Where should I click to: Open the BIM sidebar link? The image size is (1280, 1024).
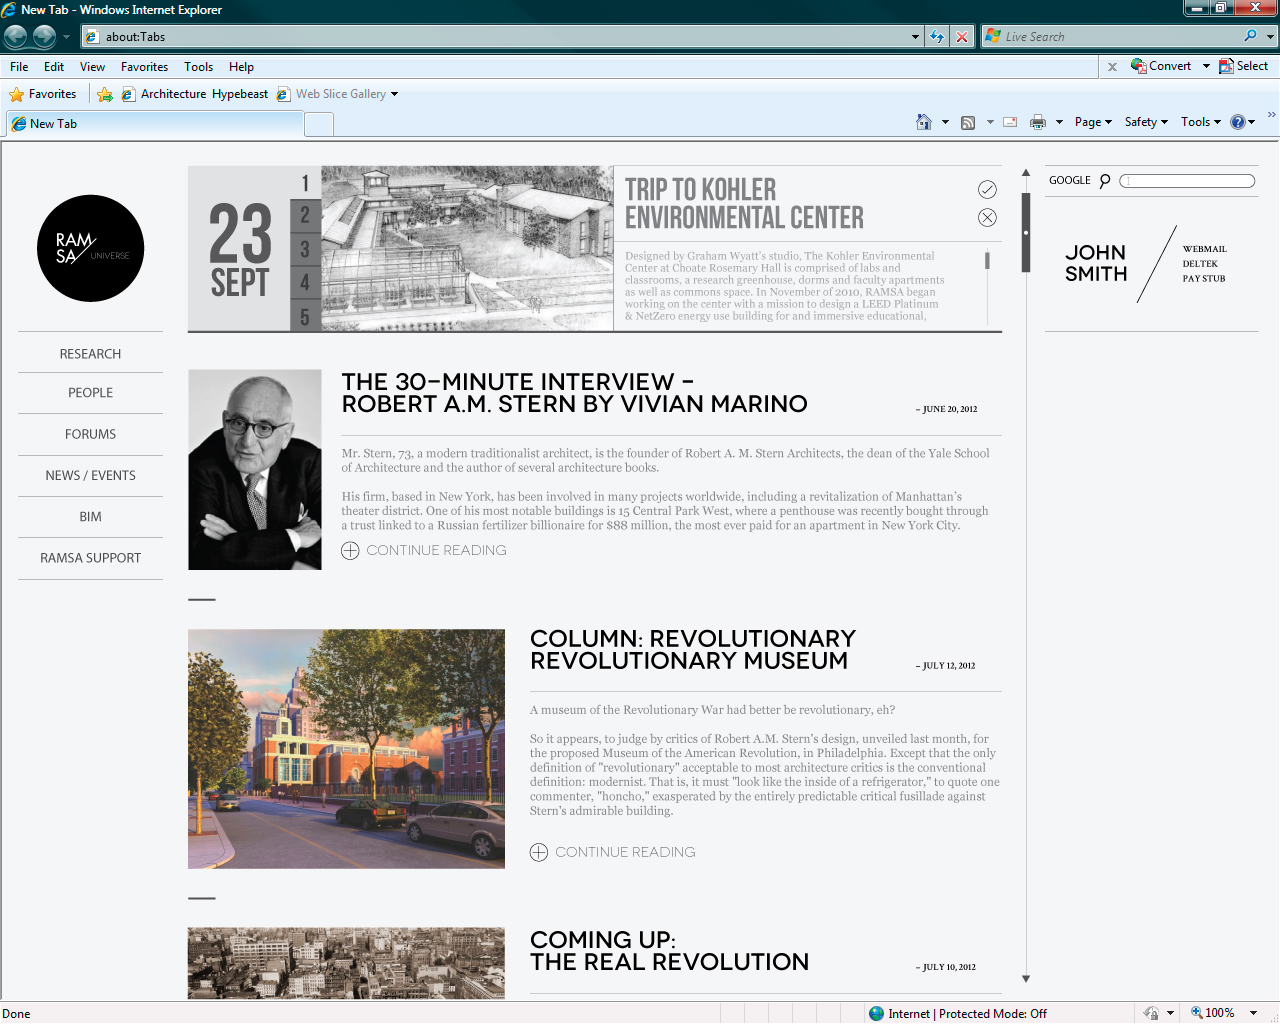[x=90, y=517]
